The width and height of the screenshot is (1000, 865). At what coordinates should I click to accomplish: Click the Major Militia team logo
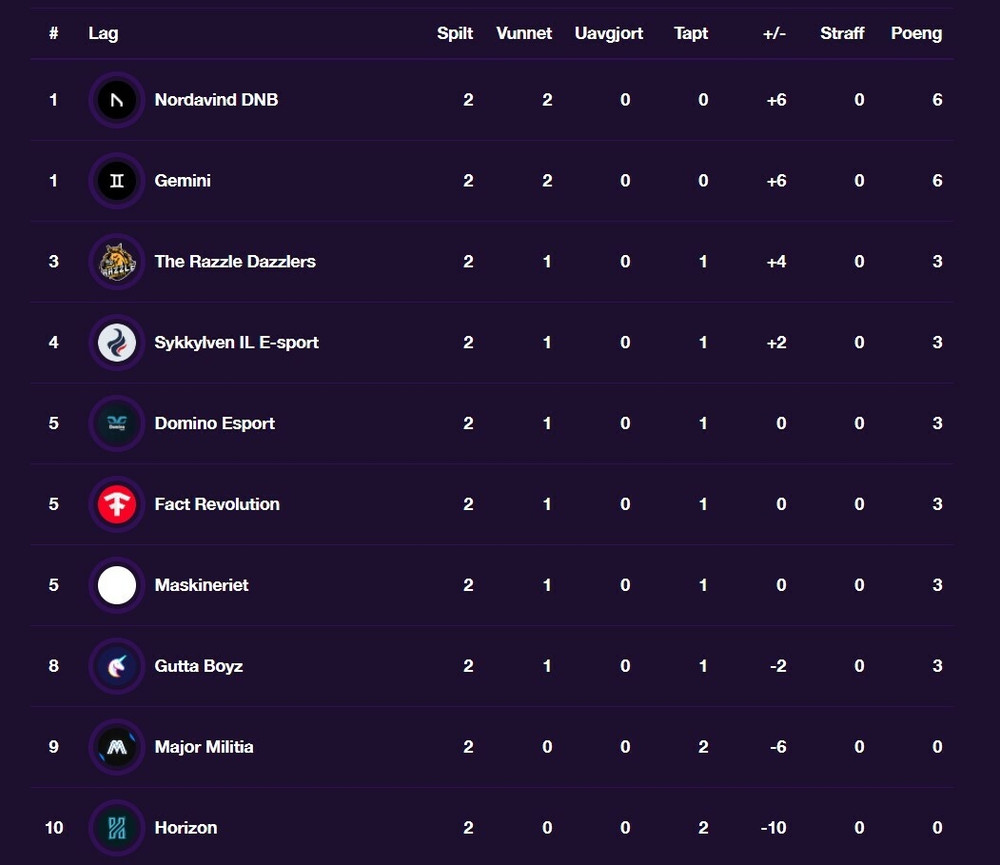click(117, 747)
